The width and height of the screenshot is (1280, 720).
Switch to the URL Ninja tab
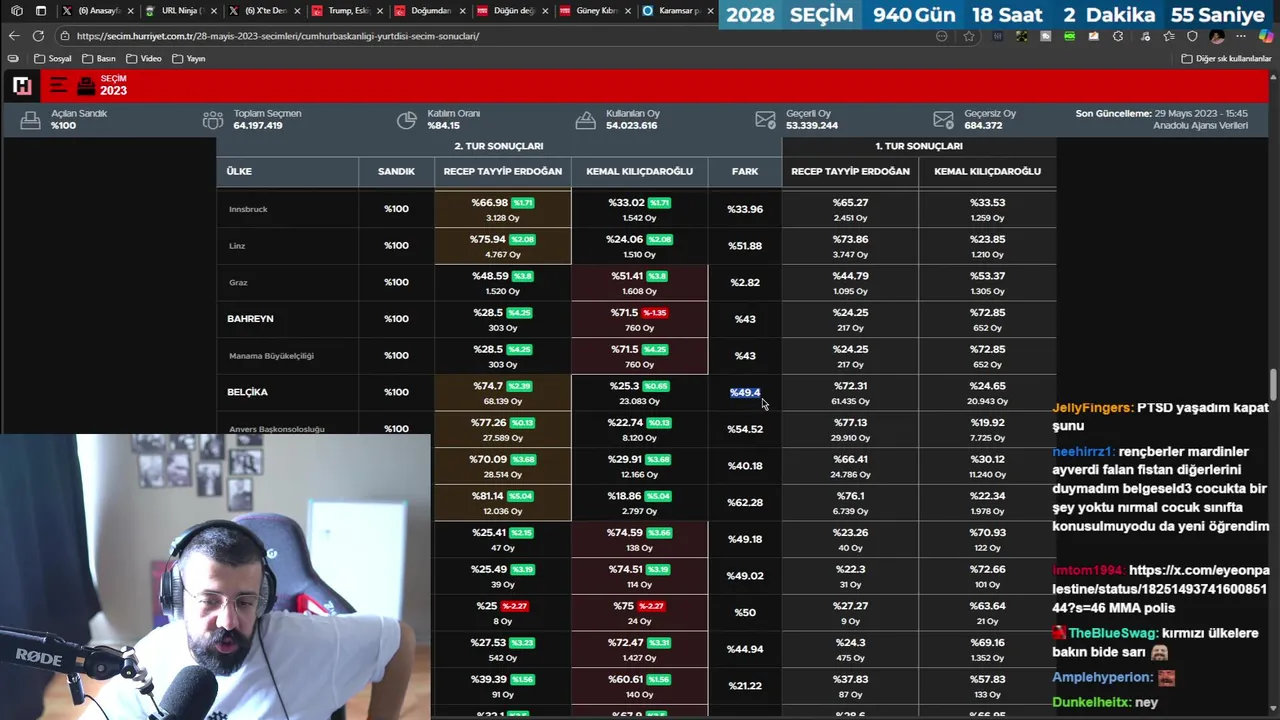(181, 11)
